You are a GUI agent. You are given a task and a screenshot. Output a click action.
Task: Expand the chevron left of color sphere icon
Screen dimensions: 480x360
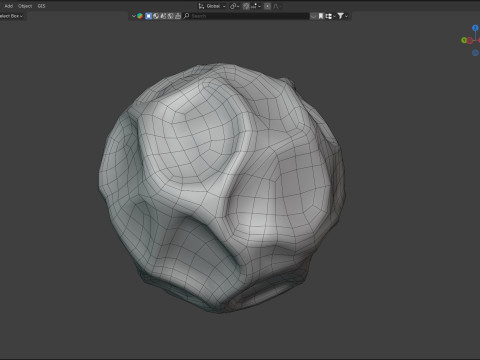134,16
